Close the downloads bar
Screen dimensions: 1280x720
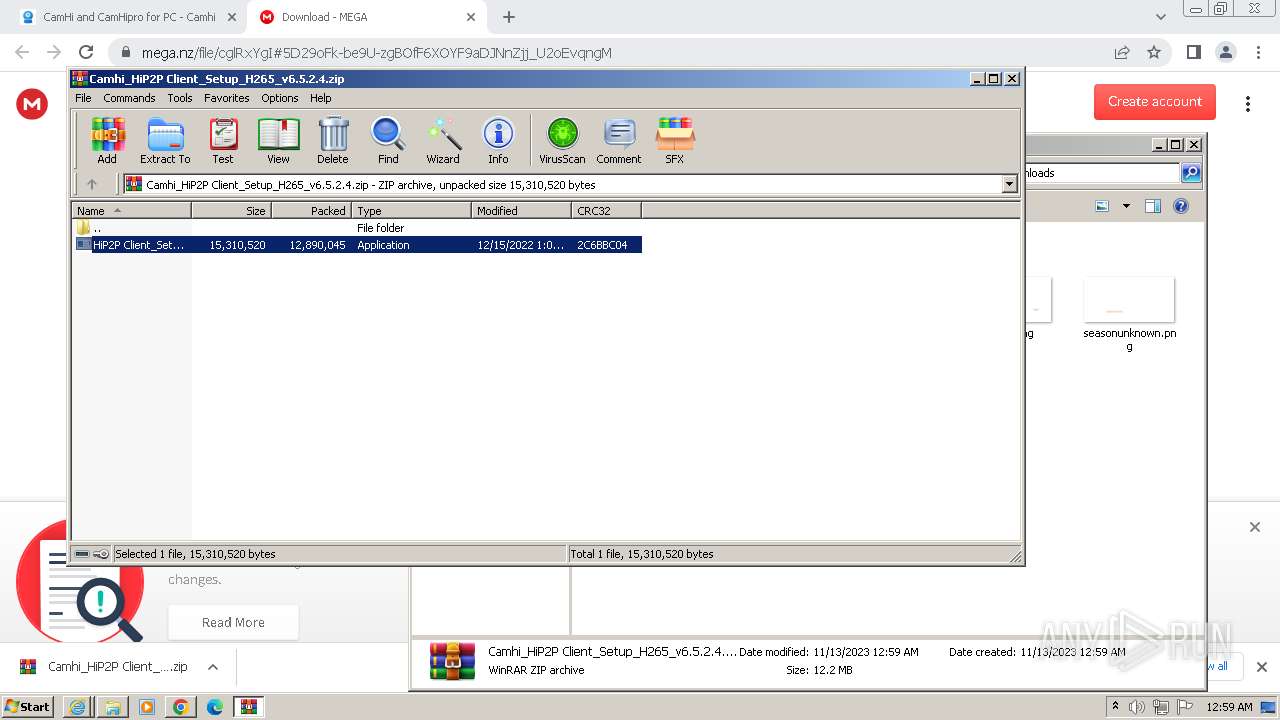1262,667
